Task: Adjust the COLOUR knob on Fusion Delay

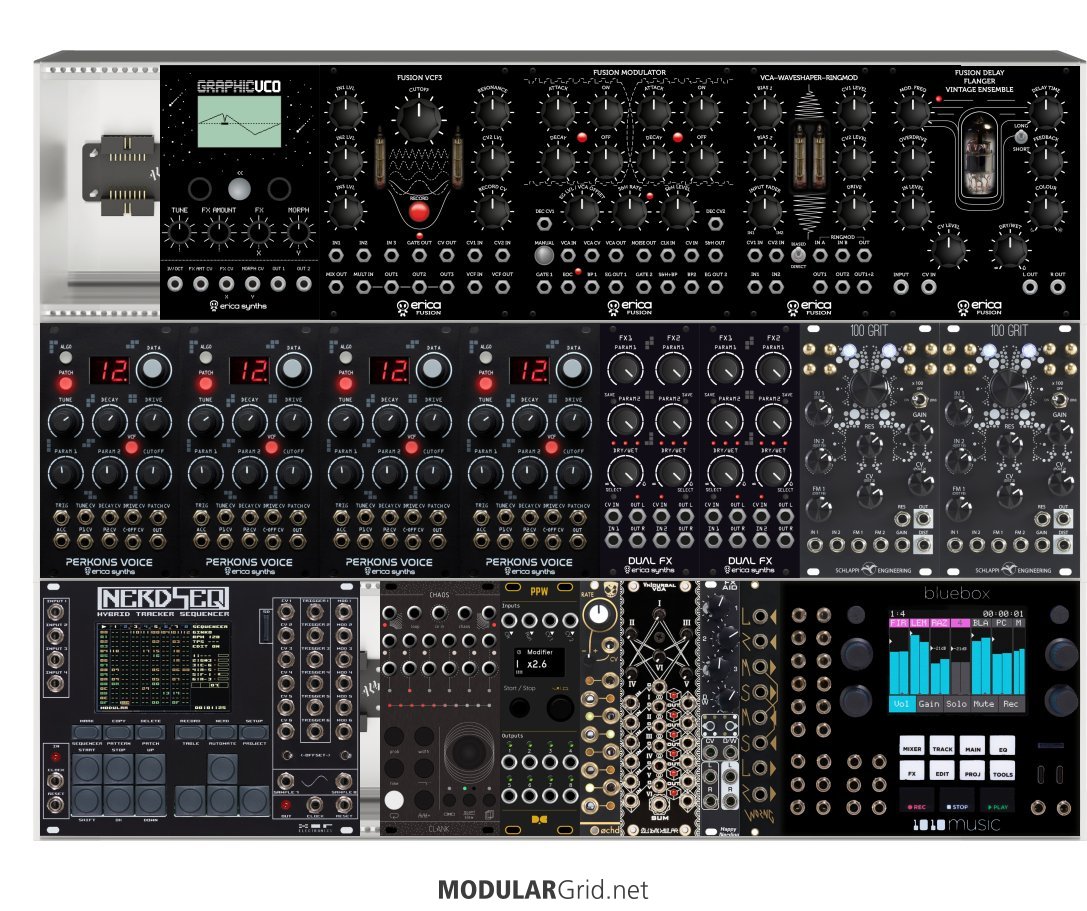Action: pos(1045,210)
